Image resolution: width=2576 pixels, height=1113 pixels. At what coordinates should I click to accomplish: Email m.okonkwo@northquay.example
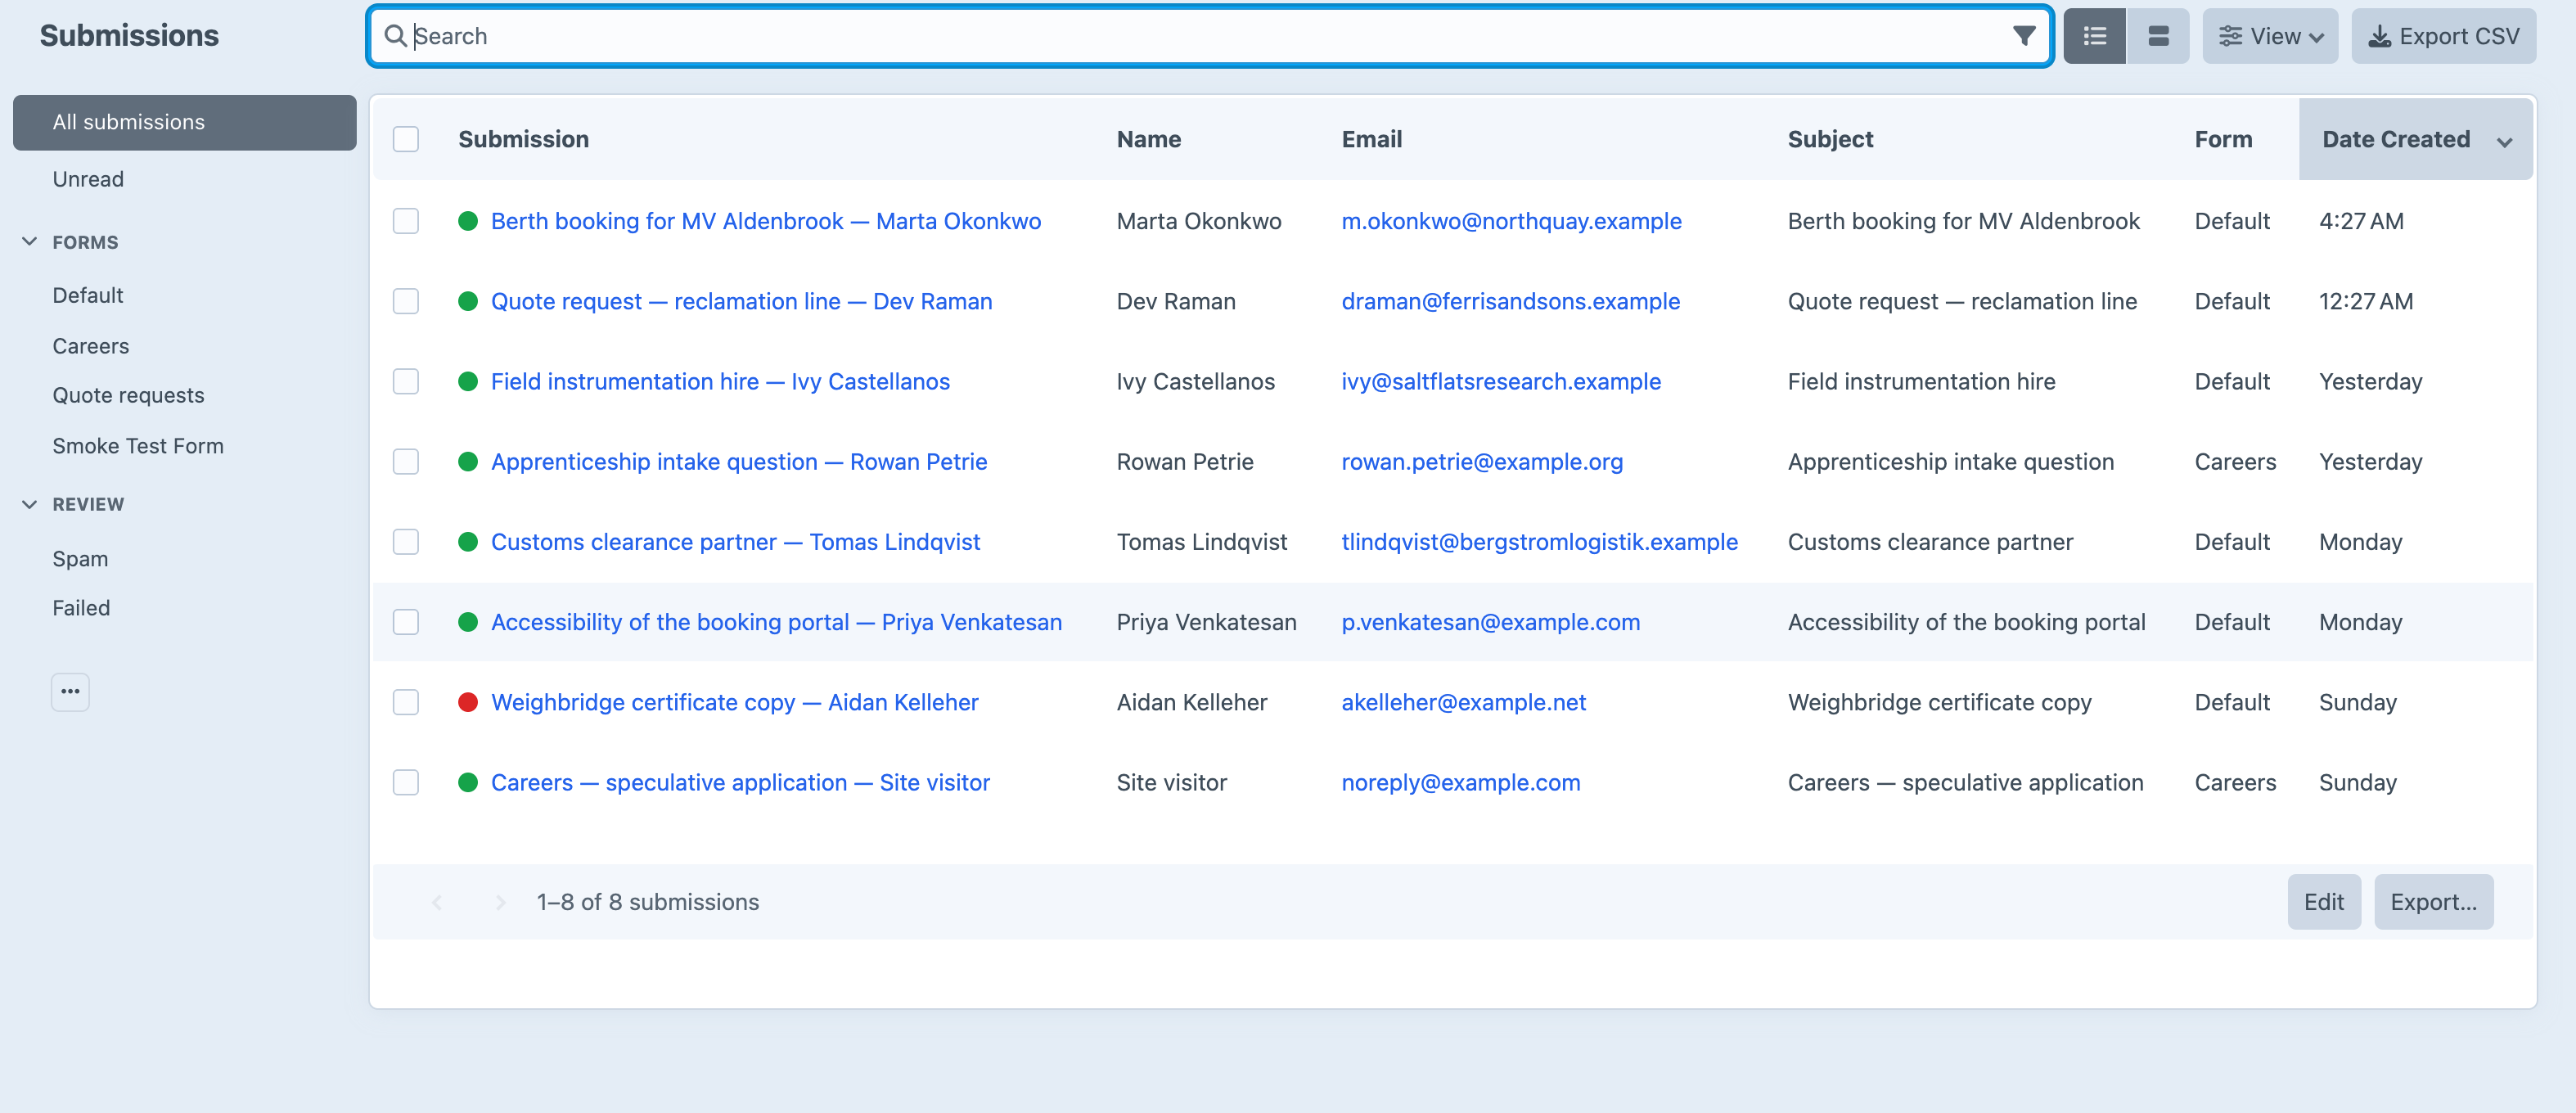click(1511, 221)
